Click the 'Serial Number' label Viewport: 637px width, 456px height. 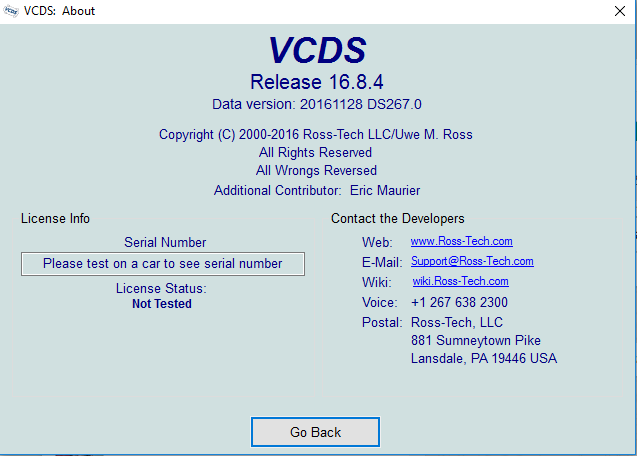click(165, 242)
